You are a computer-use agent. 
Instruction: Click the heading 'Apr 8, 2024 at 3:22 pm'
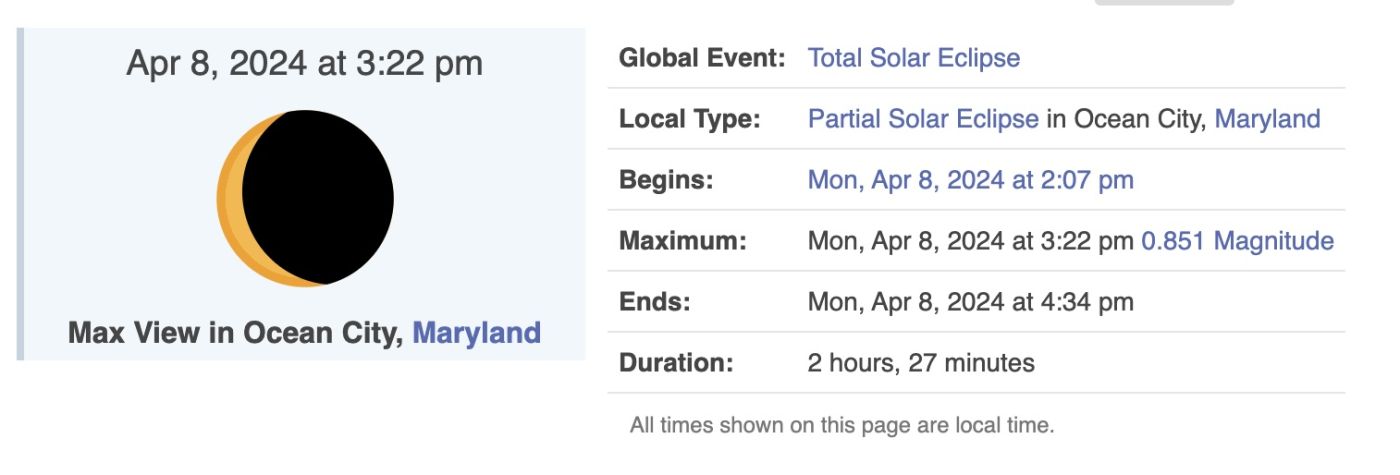pos(304,64)
